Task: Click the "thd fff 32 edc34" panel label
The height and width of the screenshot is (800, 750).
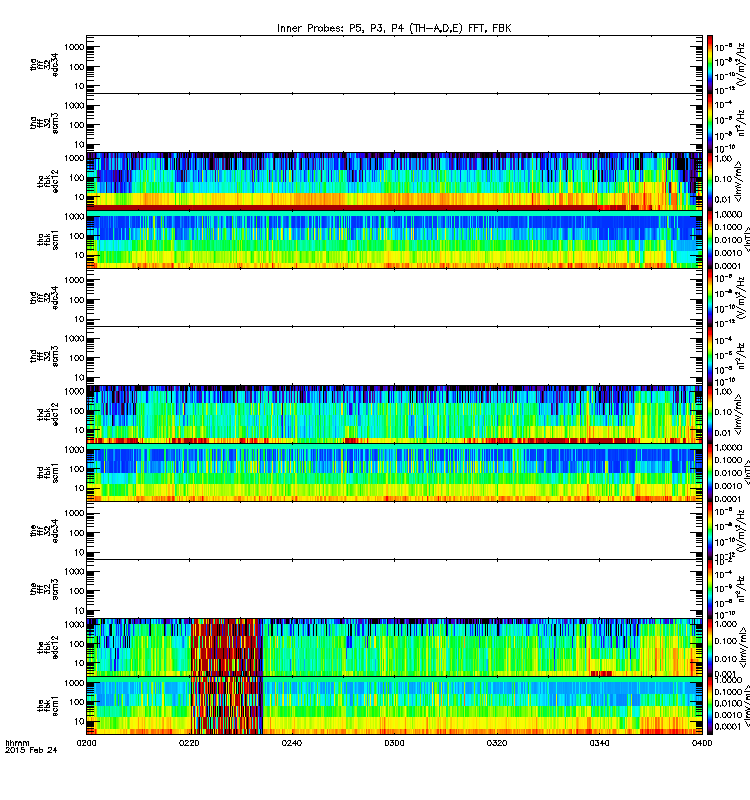Action: [x=44, y=297]
